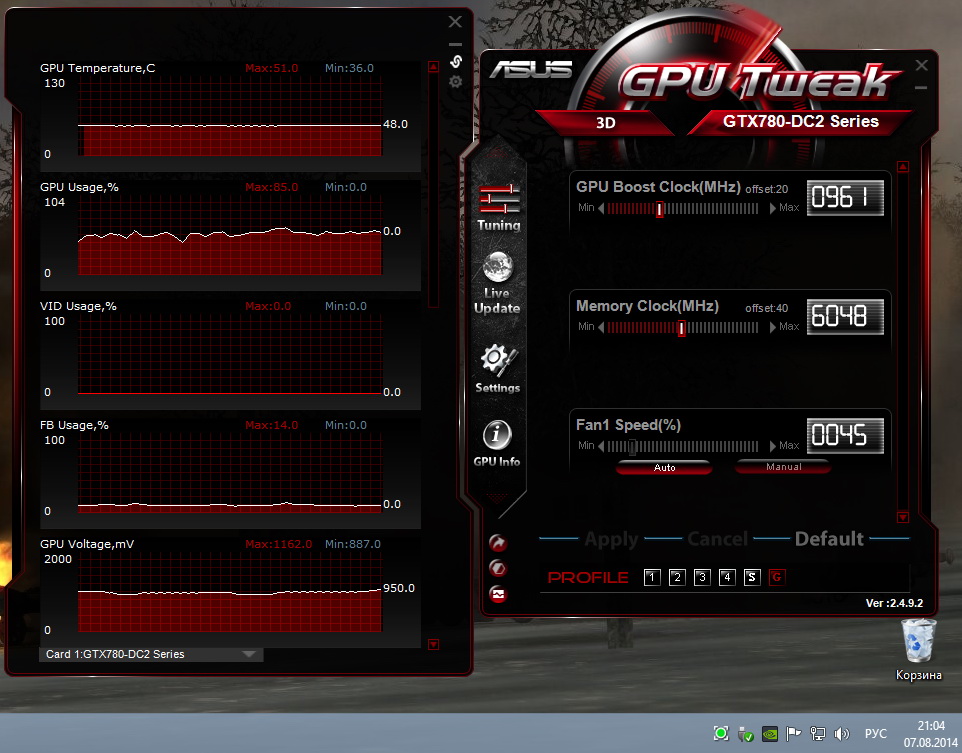Click the tray icon with green checkmark

click(x=745, y=734)
